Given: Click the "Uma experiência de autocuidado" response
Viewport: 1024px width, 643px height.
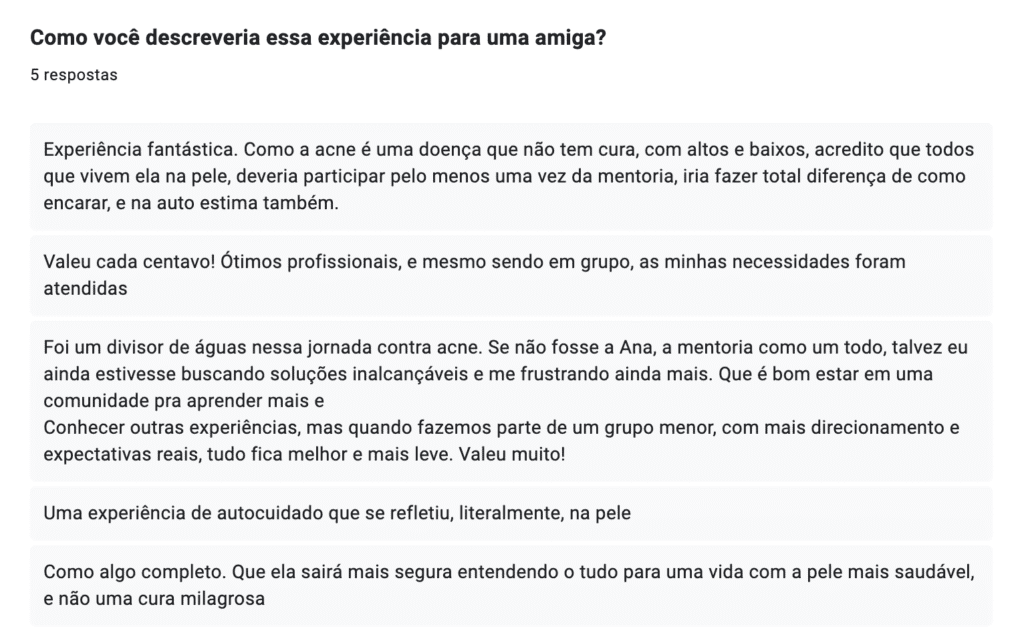Looking at the screenshot, I should (338, 513).
